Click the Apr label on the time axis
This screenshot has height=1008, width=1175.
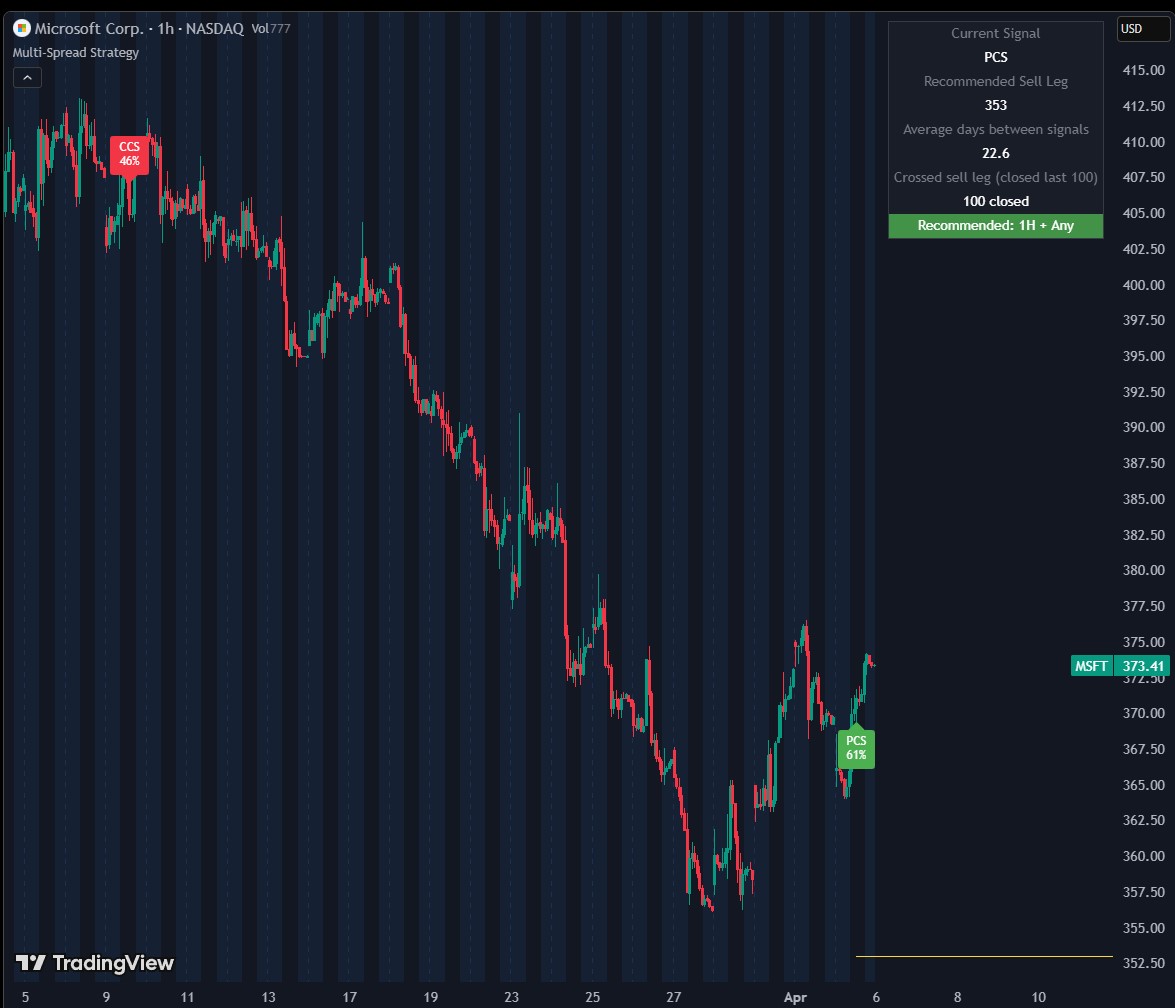pos(795,997)
